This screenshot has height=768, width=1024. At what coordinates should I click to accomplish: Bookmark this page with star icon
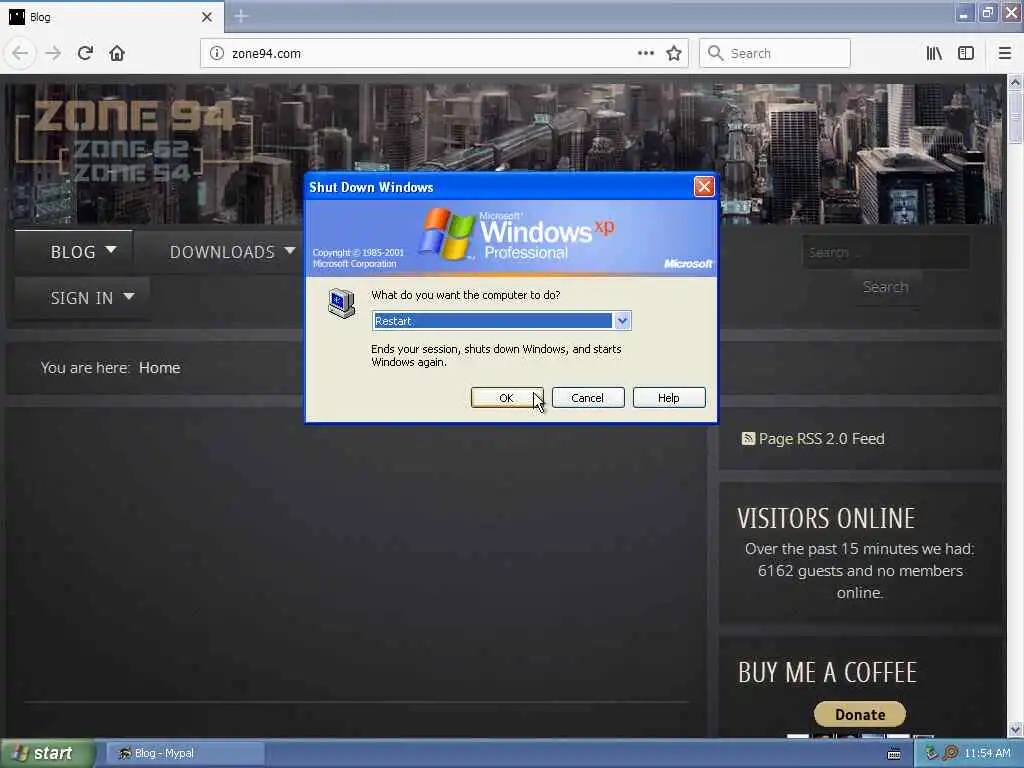click(674, 53)
